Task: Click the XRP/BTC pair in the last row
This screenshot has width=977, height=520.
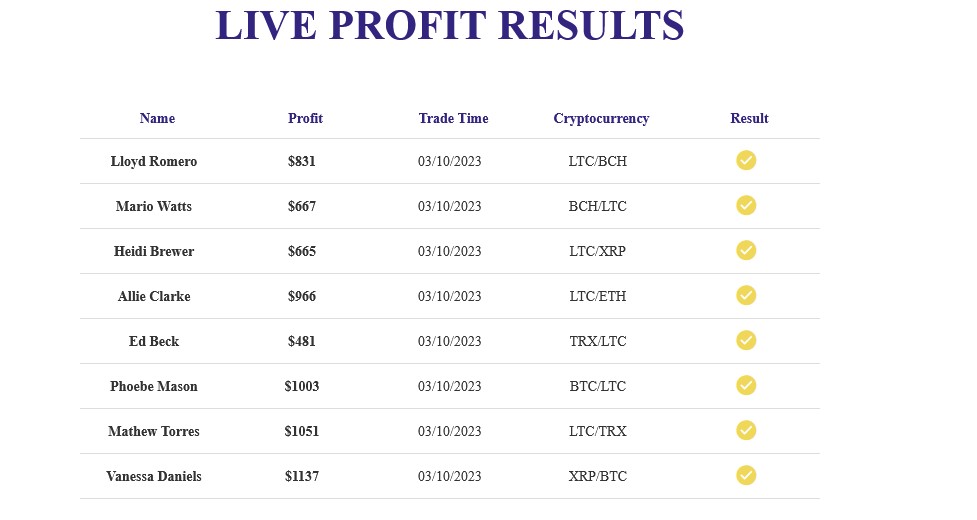Action: coord(598,476)
